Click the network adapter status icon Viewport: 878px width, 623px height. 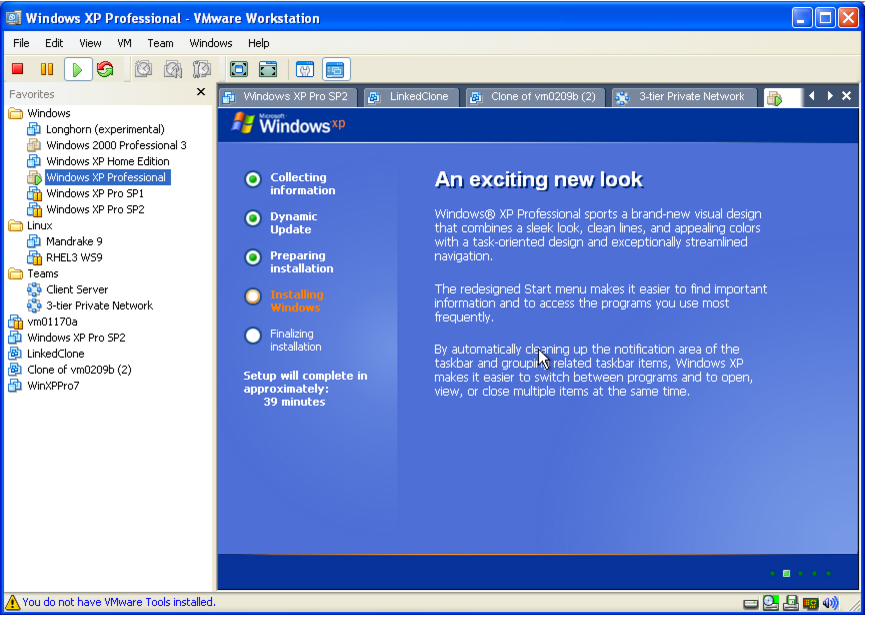point(811,603)
